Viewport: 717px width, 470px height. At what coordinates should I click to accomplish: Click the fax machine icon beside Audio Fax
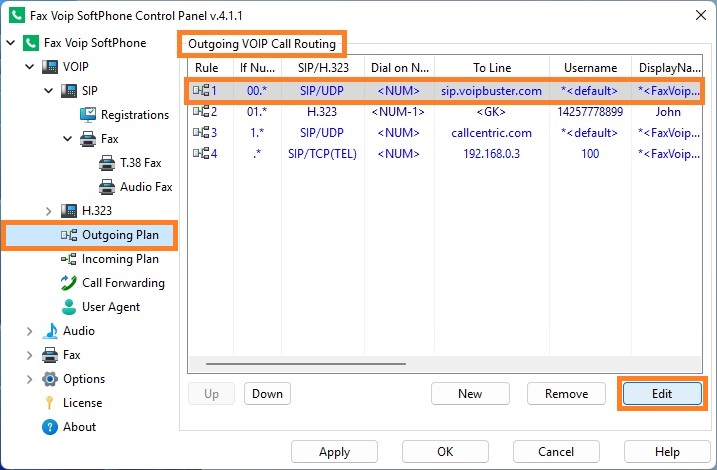107,187
